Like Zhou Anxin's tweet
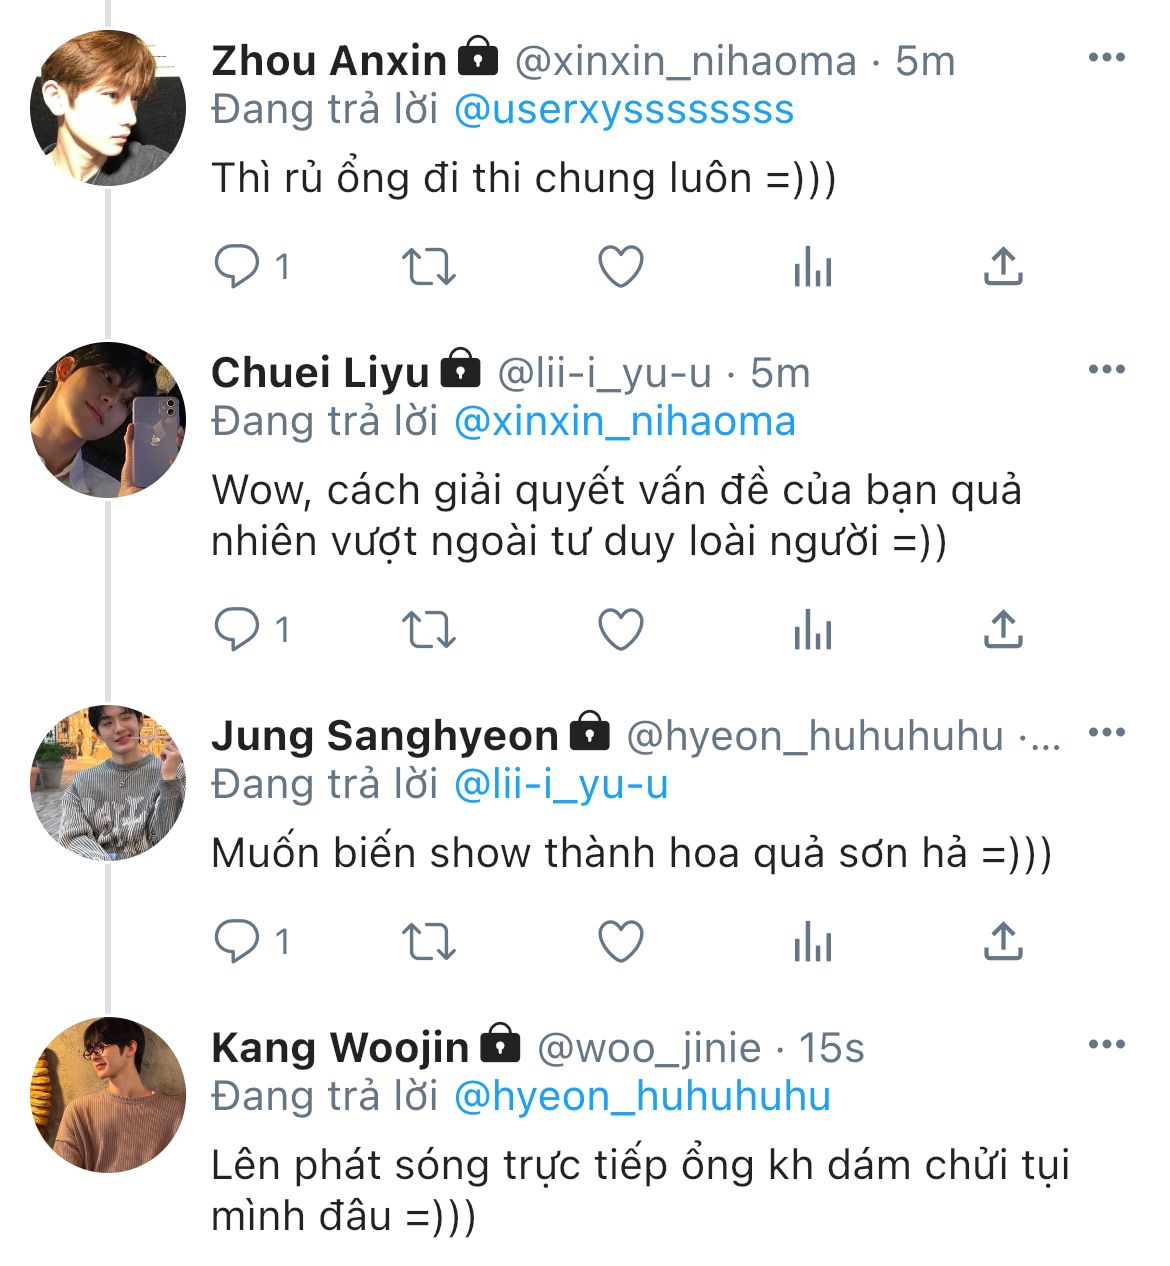 click(x=620, y=267)
